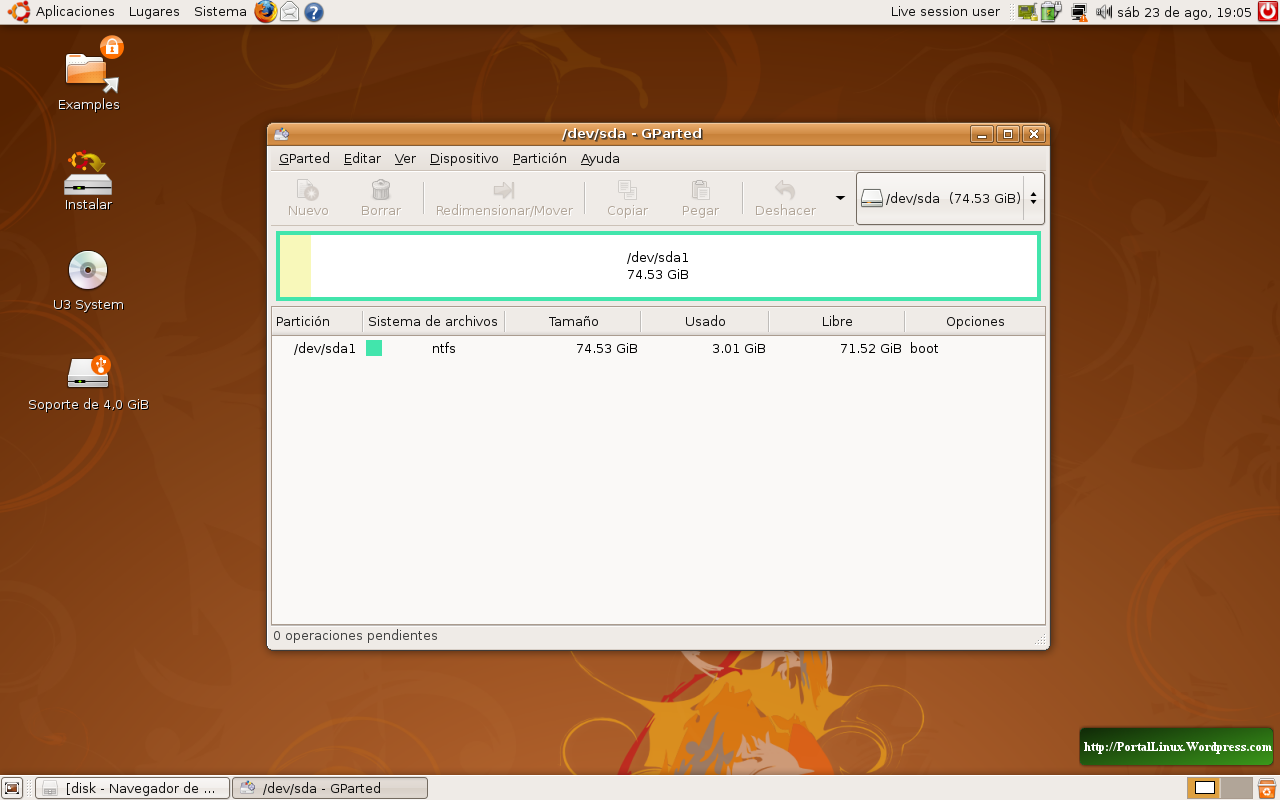Click the ntfs filesystem cell
The image size is (1280, 800).
point(444,348)
